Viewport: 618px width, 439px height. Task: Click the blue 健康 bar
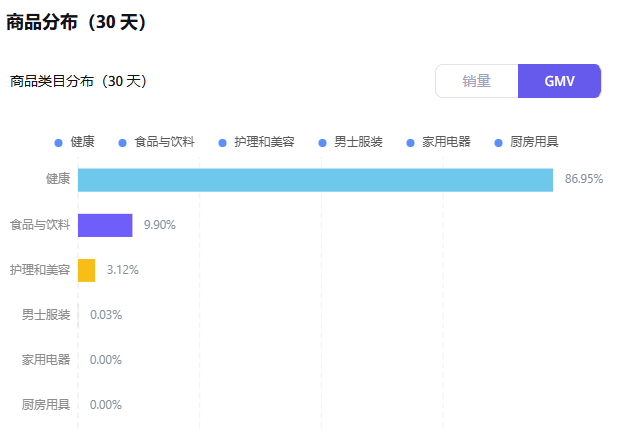(x=315, y=180)
